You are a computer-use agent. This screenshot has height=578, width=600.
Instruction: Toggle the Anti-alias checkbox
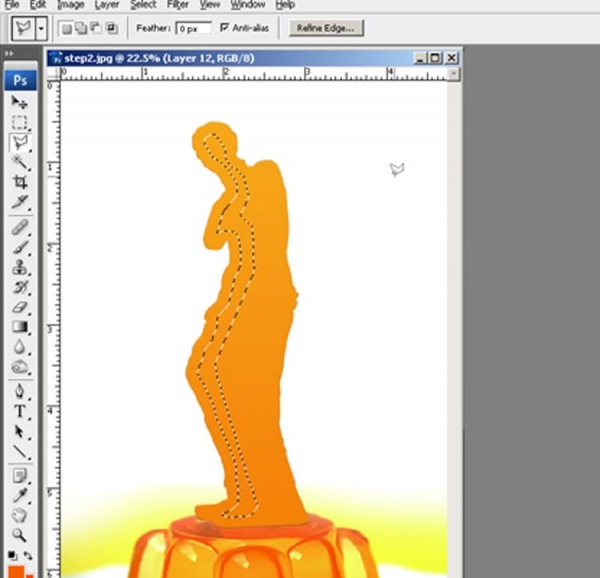click(x=224, y=28)
